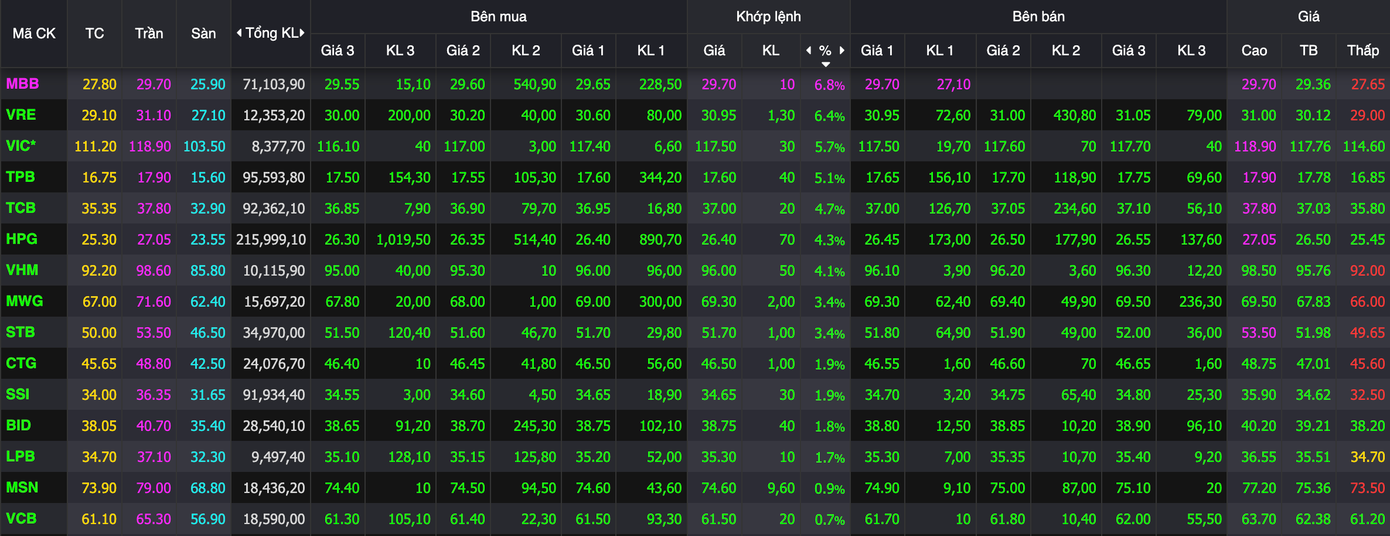
Task: Select the VIC* ticker link
Action: (x=22, y=146)
